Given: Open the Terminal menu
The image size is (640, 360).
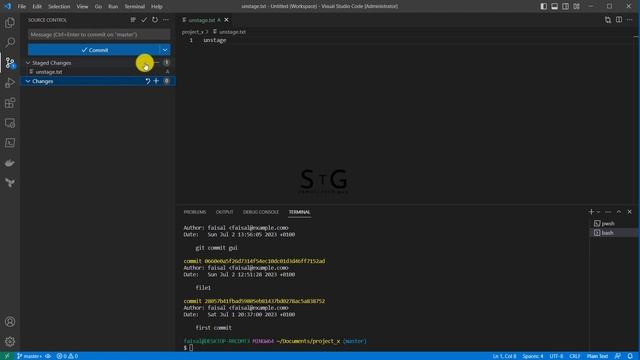Looking at the screenshot, I should click(x=135, y=6).
